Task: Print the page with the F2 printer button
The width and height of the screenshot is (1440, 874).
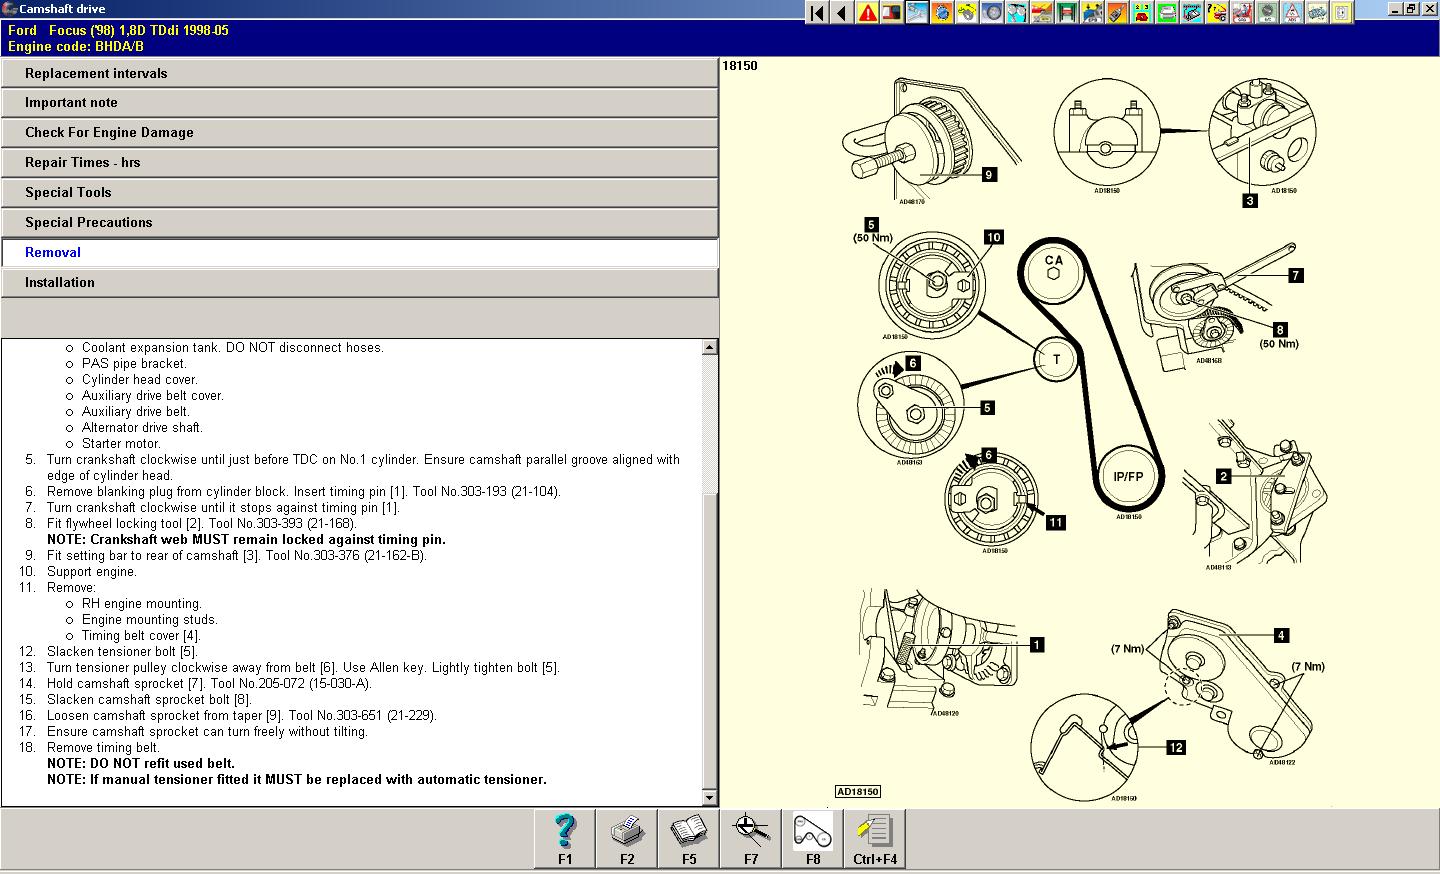Action: point(627,838)
